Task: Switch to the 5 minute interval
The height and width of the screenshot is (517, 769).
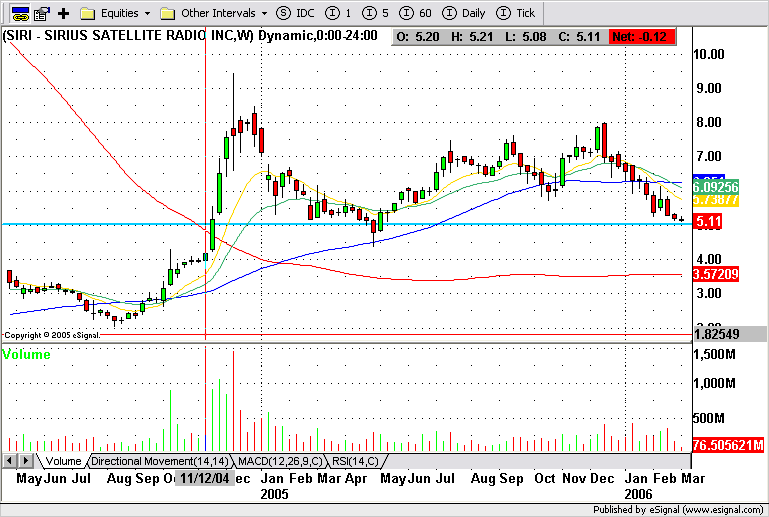Action: [375, 13]
